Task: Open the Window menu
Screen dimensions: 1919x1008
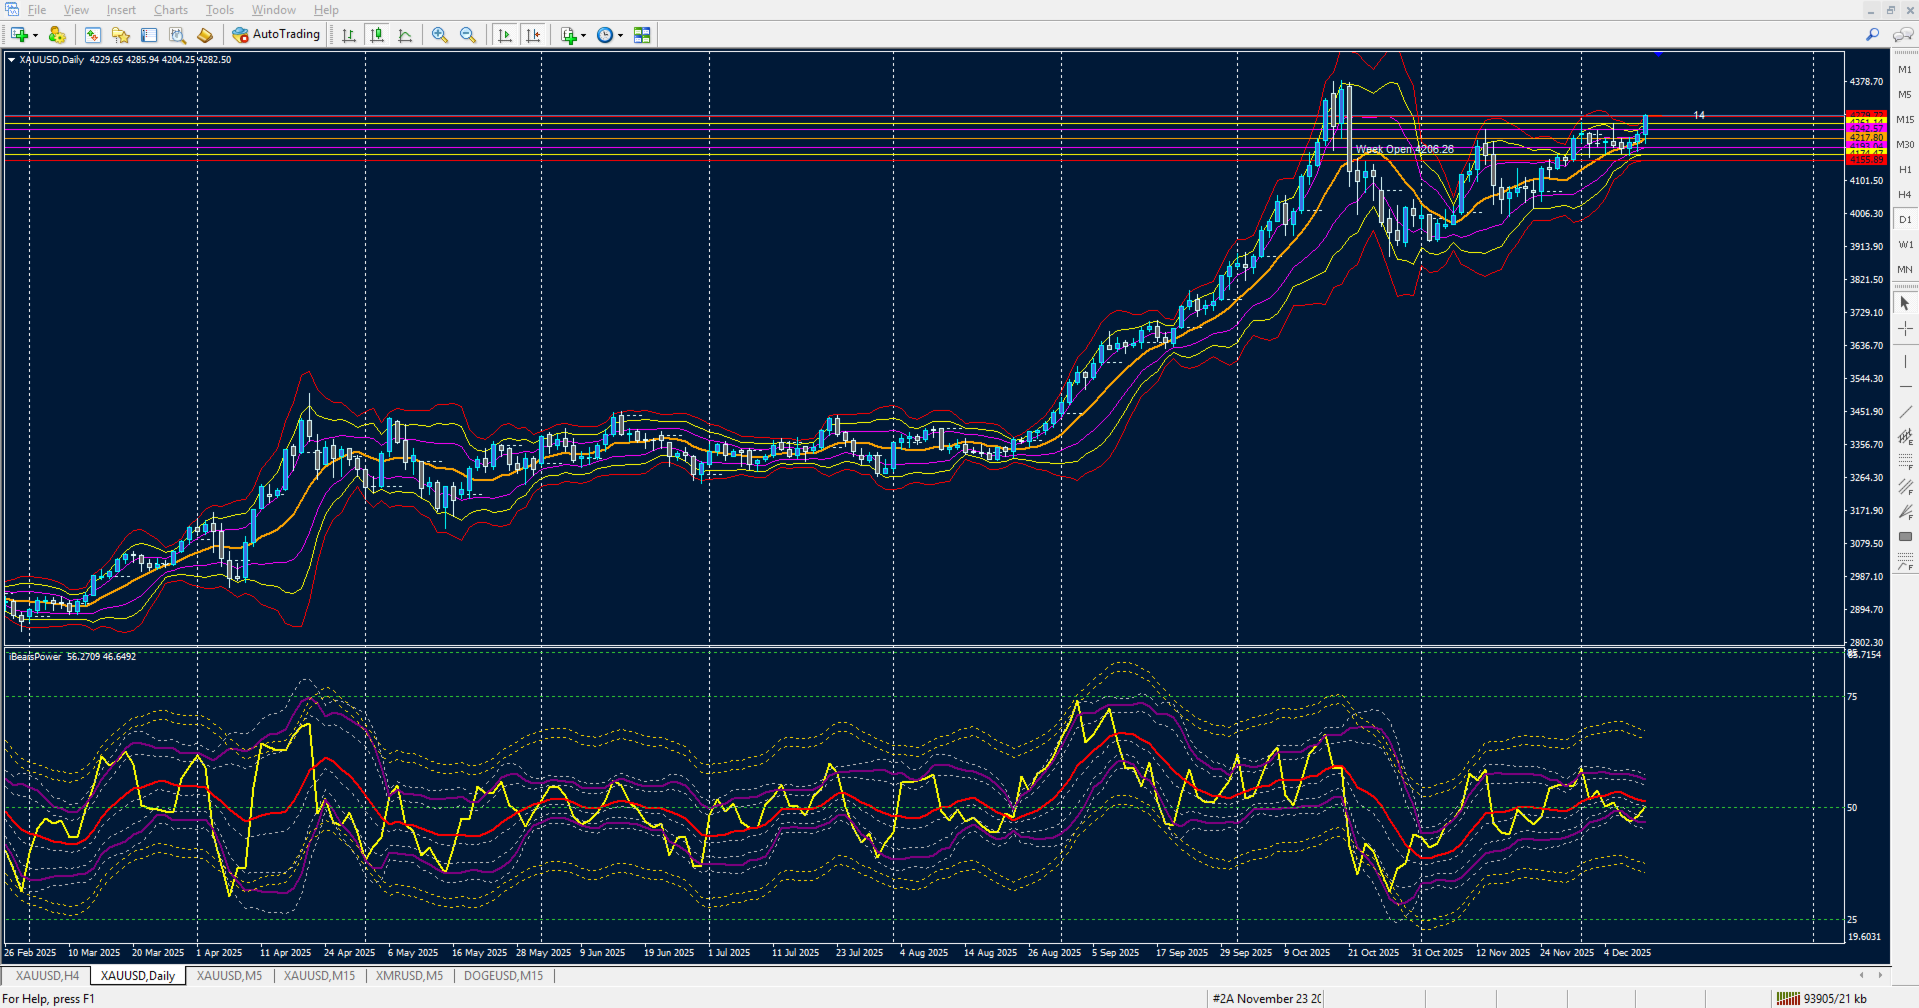Action: point(274,10)
